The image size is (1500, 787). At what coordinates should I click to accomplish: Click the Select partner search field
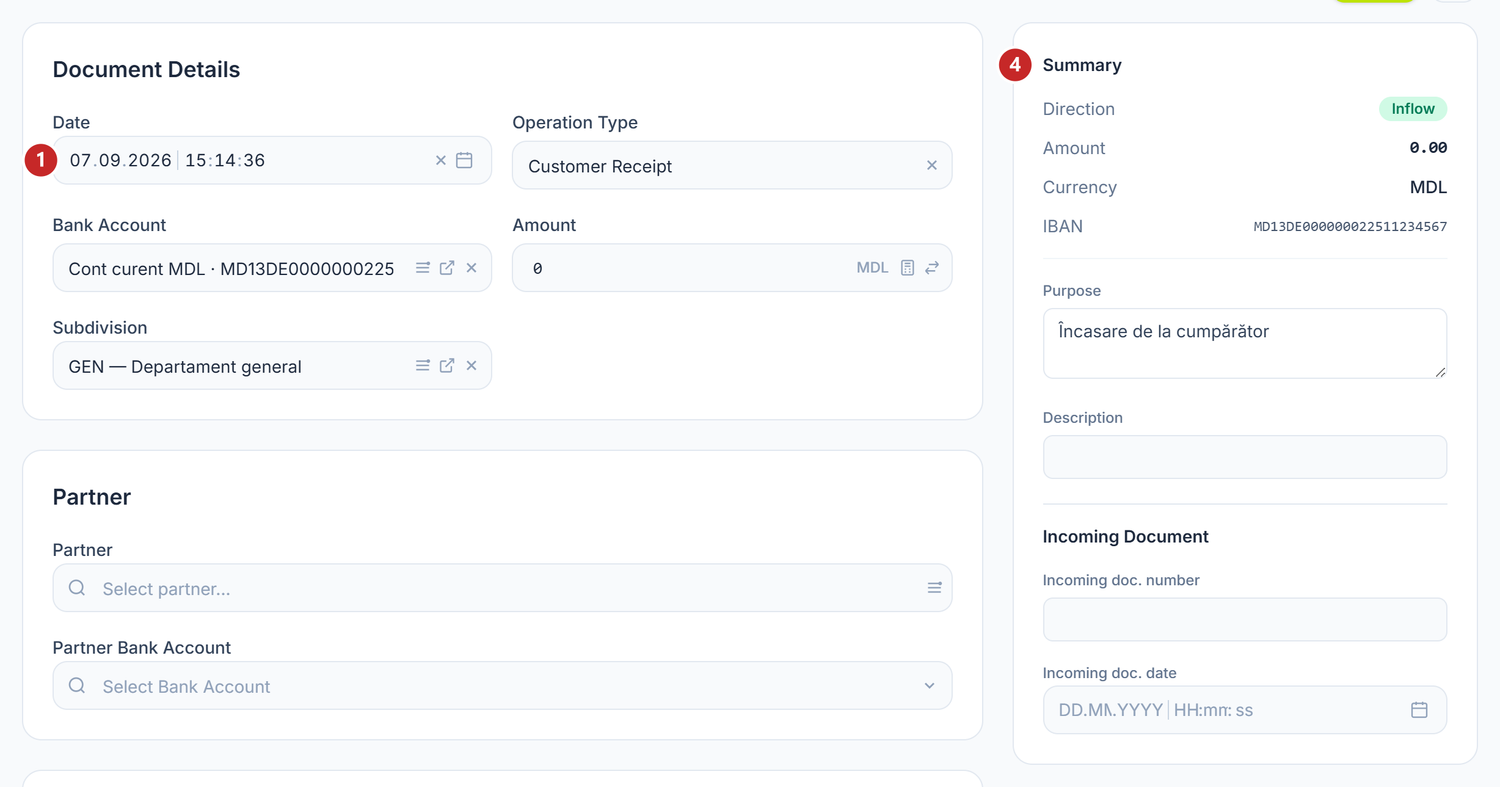pyautogui.click(x=502, y=588)
